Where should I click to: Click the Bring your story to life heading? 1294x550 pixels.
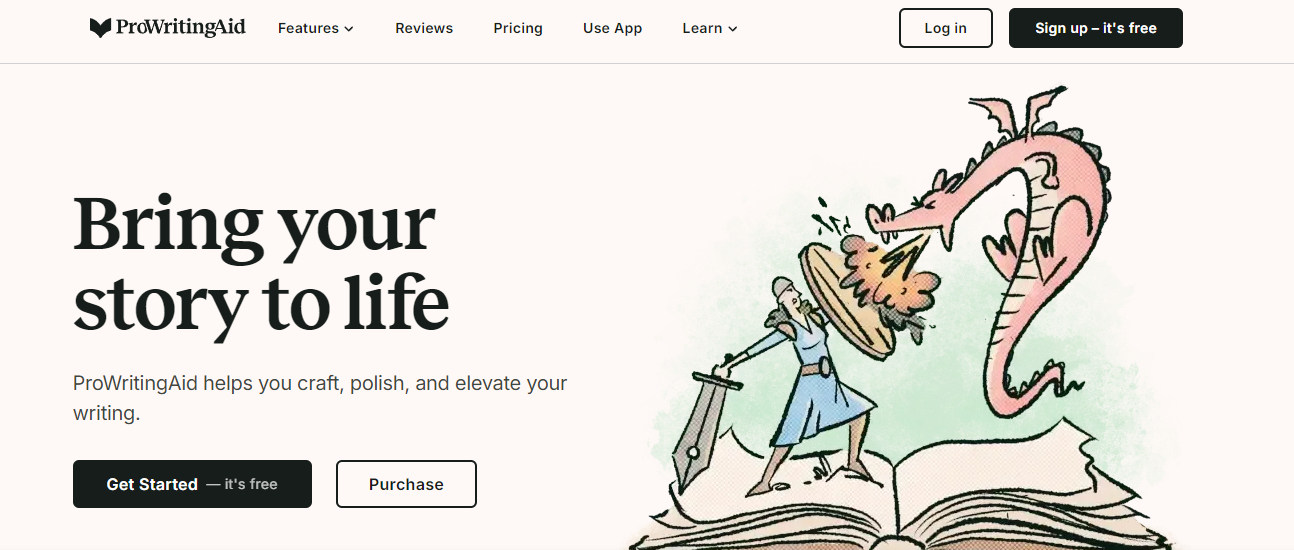260,262
